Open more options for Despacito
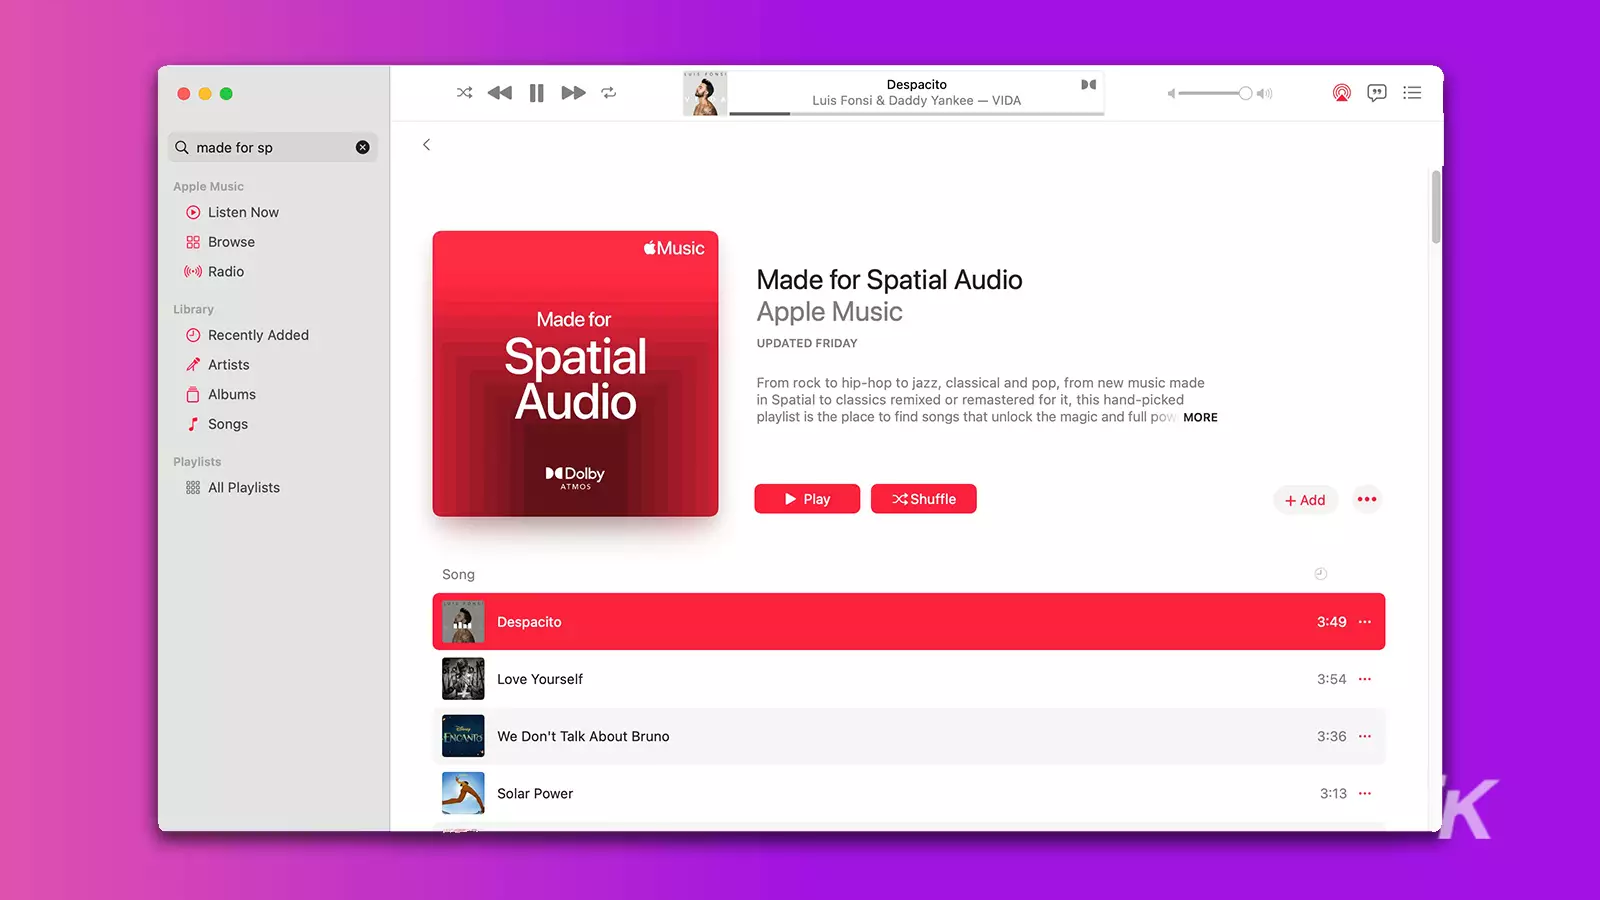1600x900 pixels. [1365, 622]
